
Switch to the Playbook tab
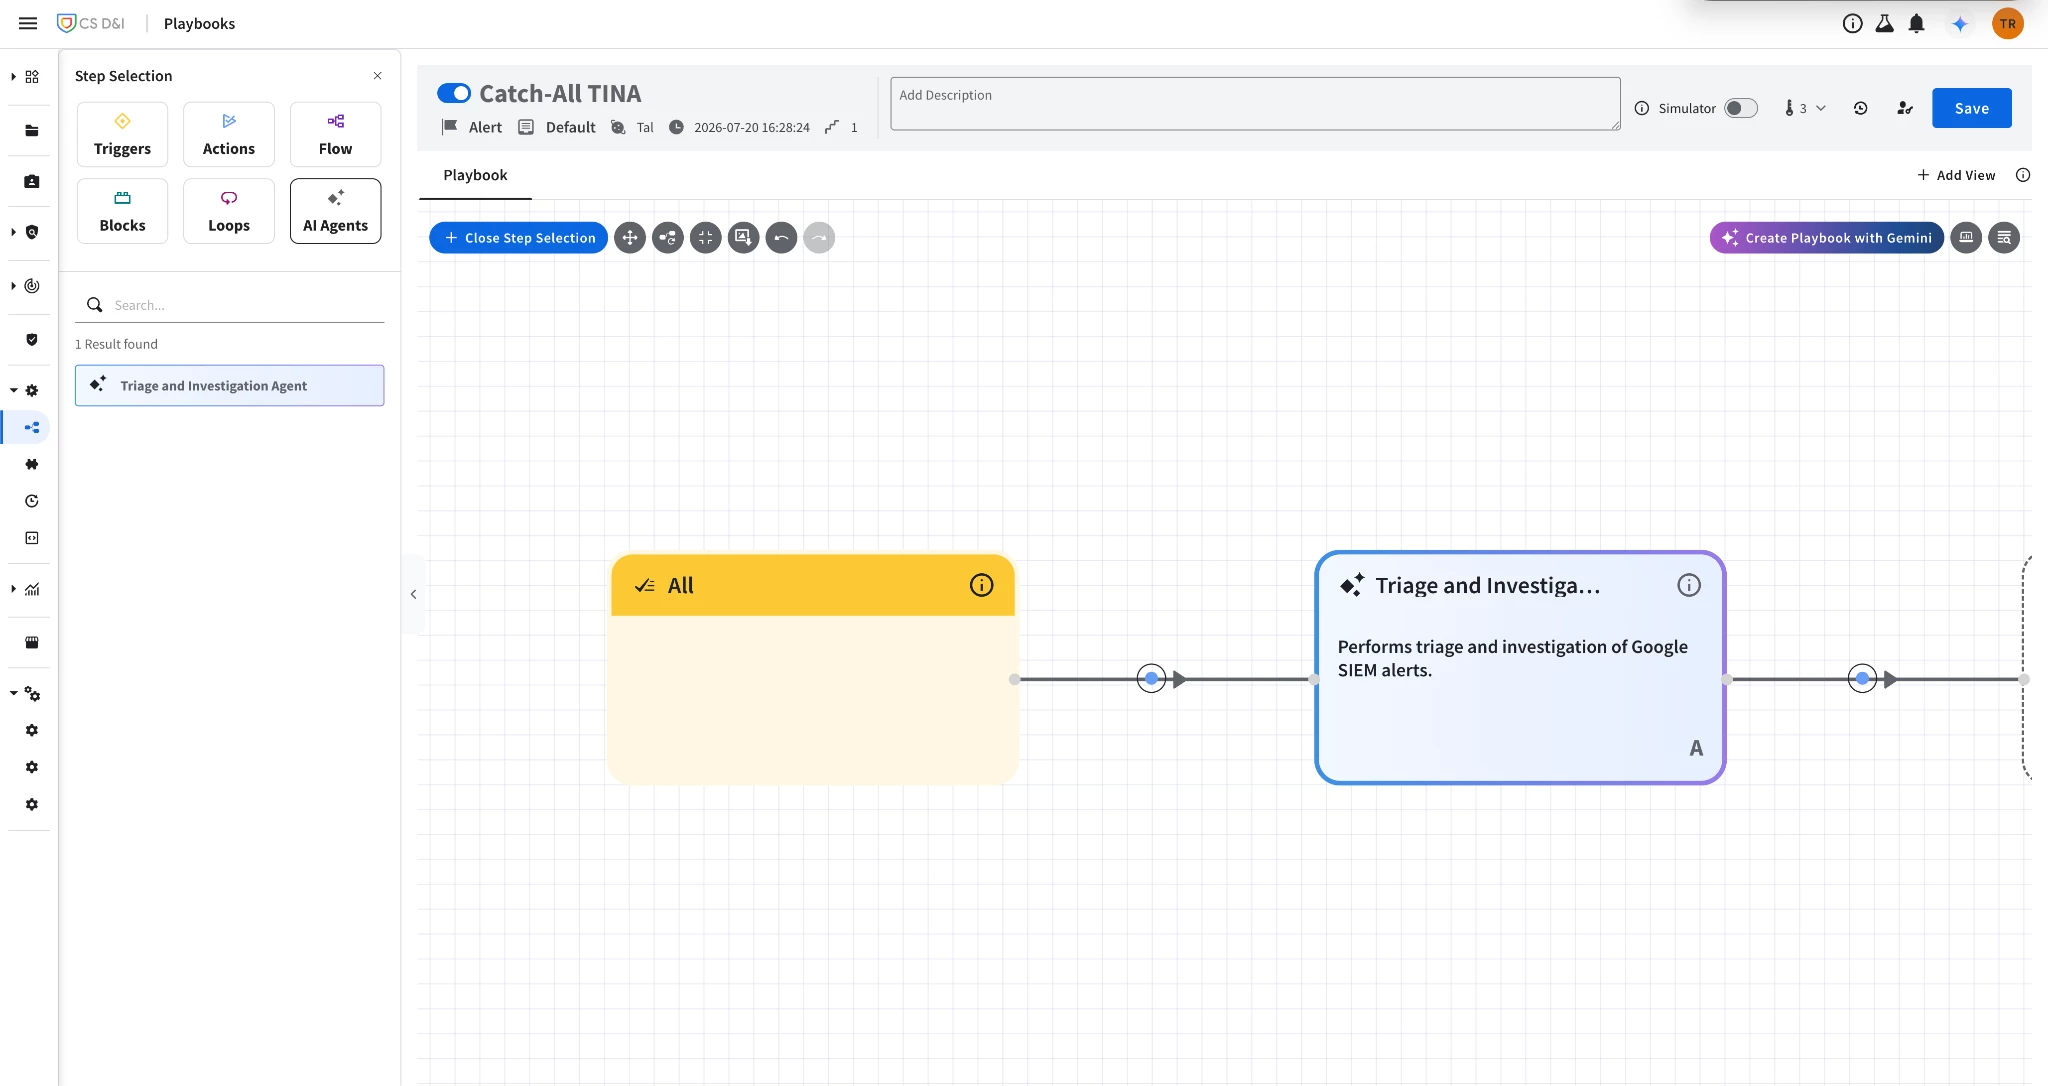[x=475, y=175]
